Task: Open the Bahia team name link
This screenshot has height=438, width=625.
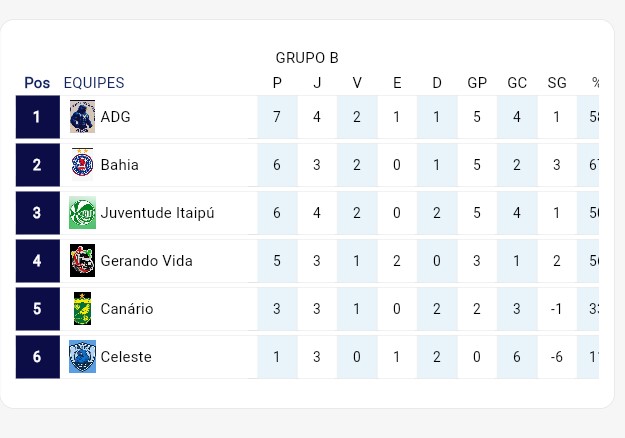Action: coord(120,165)
